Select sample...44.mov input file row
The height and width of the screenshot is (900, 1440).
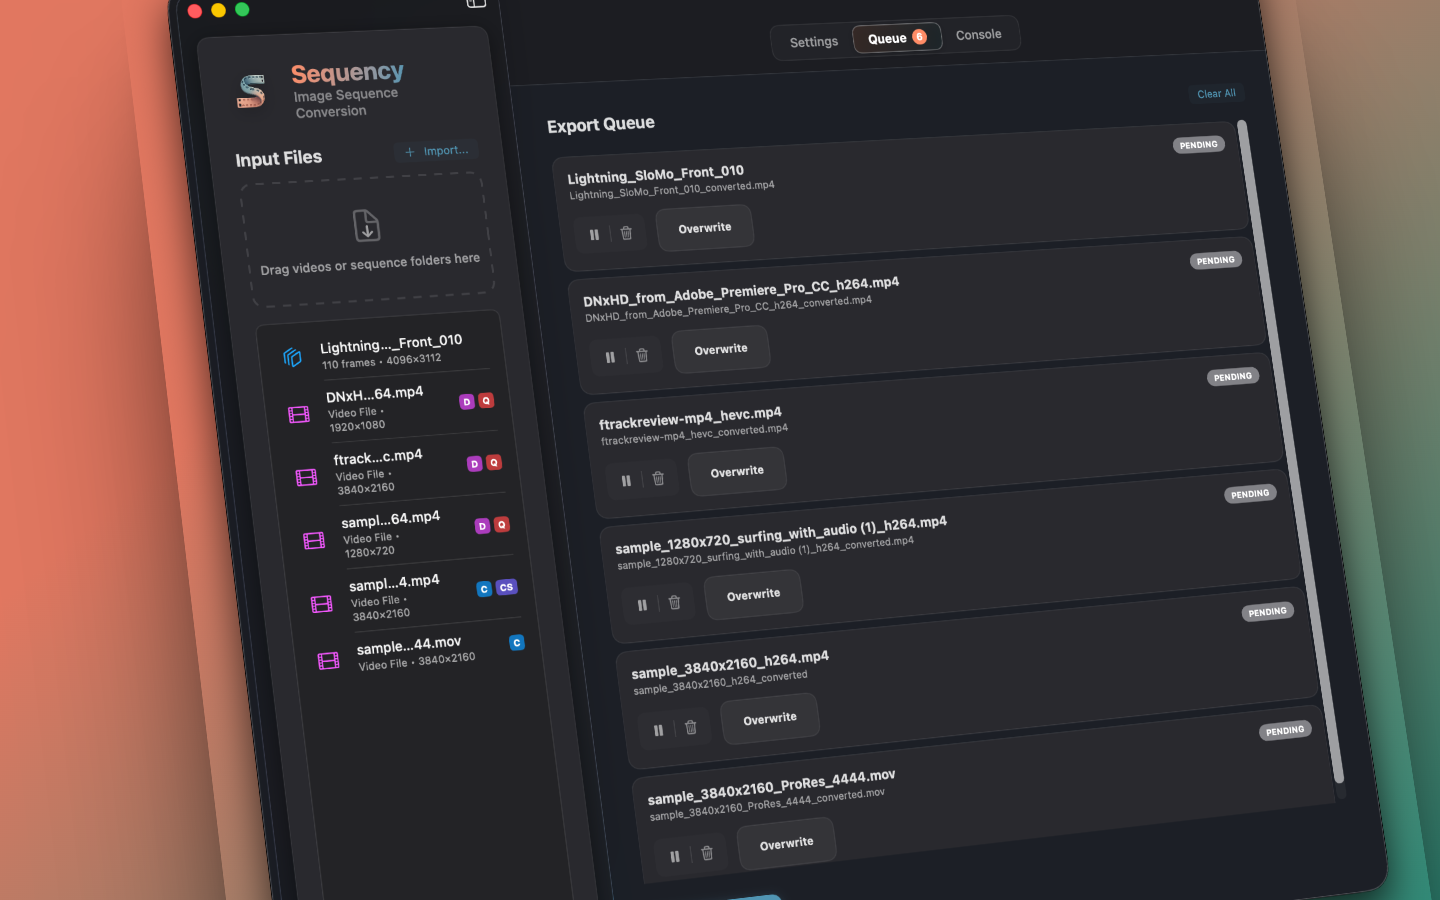coord(425,652)
